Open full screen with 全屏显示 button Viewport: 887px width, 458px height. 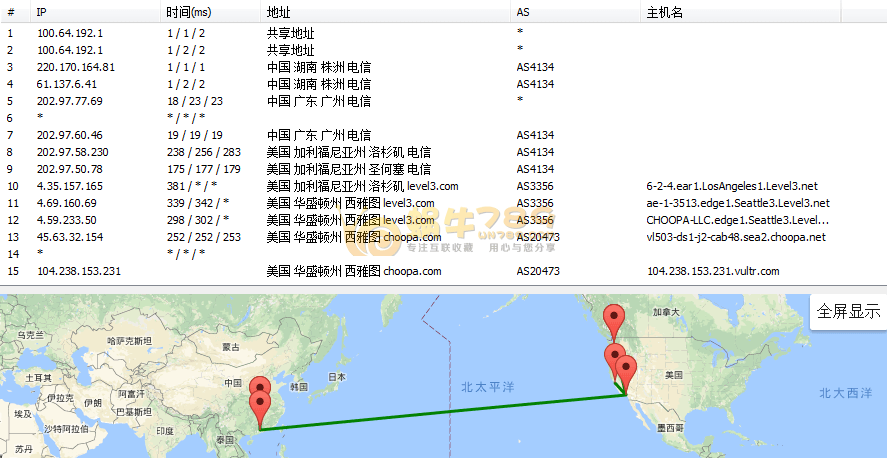[848, 311]
